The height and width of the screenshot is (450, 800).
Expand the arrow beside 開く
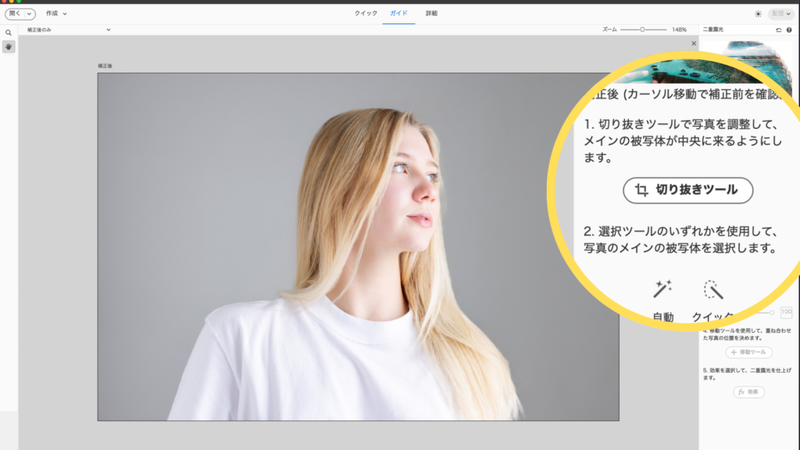30,14
